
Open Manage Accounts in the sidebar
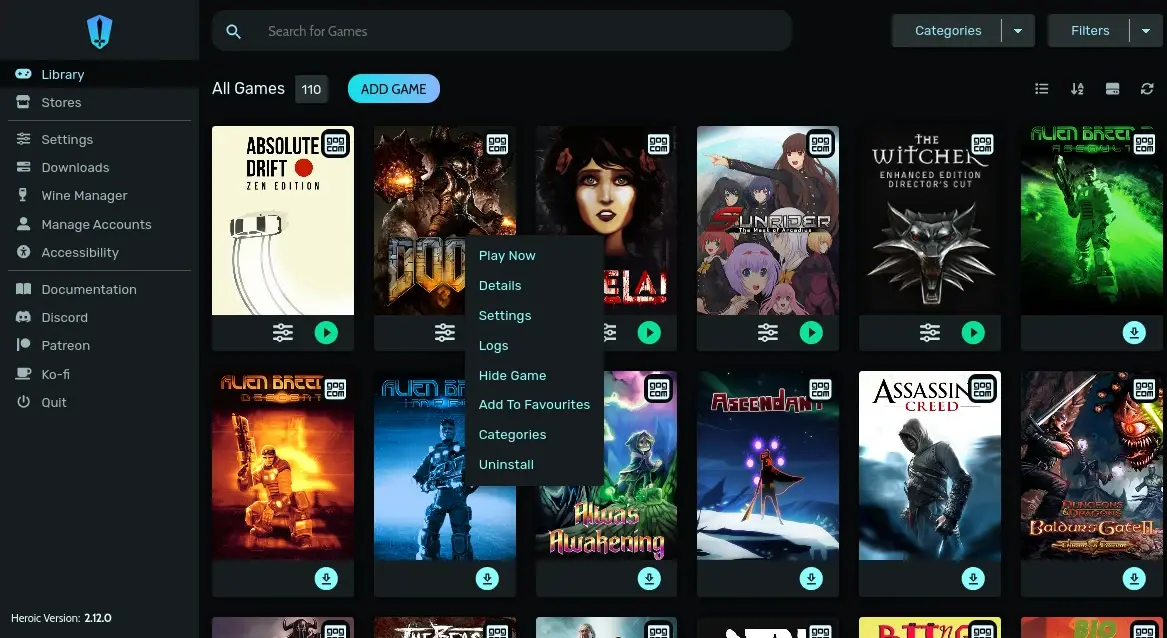point(95,224)
